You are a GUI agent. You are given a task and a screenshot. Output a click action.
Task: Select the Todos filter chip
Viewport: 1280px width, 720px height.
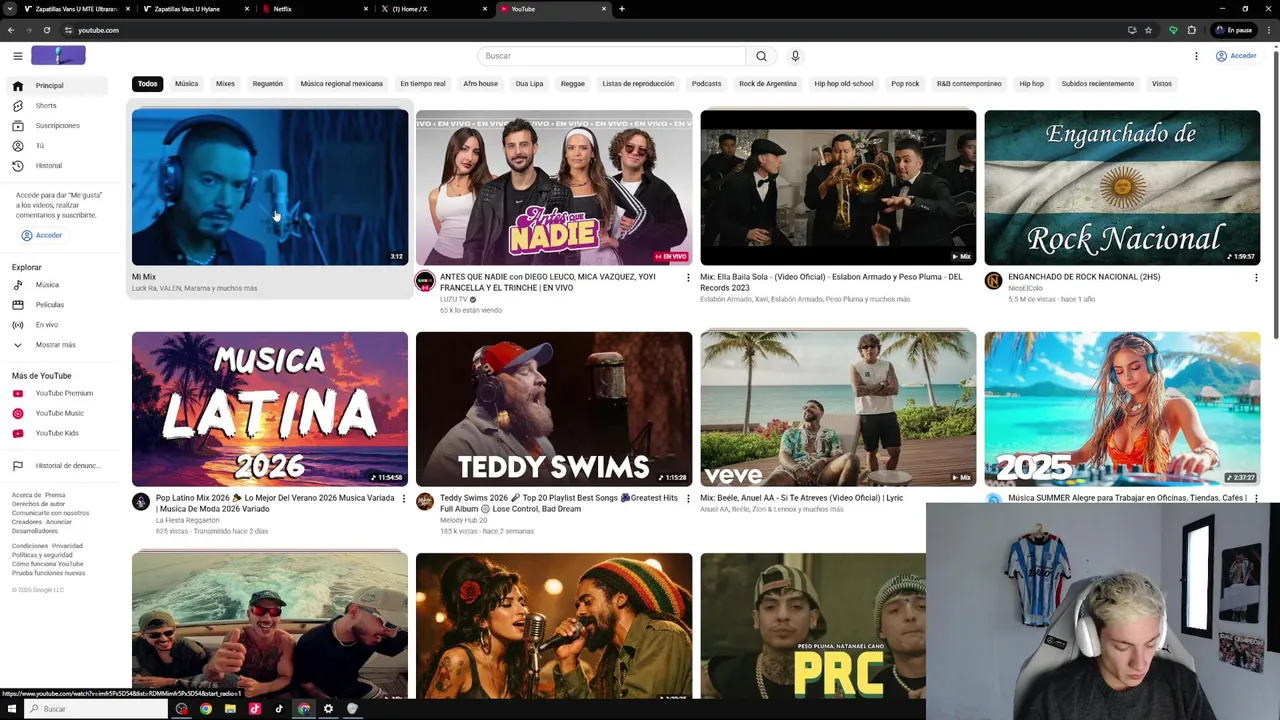[148, 84]
